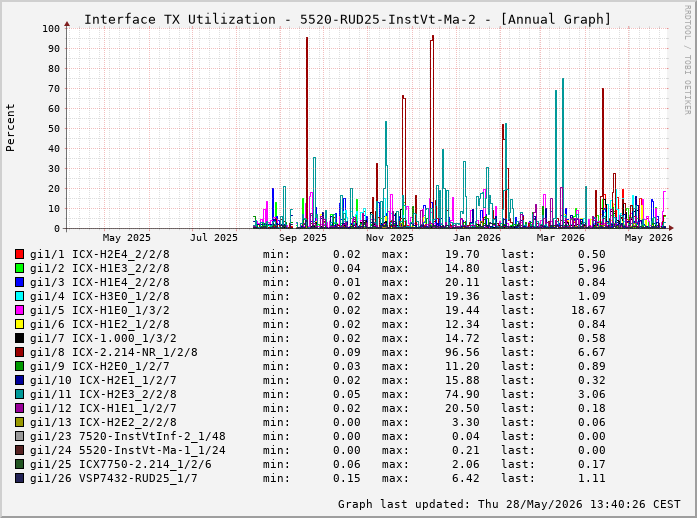Click the max value 96.56 for gi1/8
697x518 pixels.
pos(462,352)
